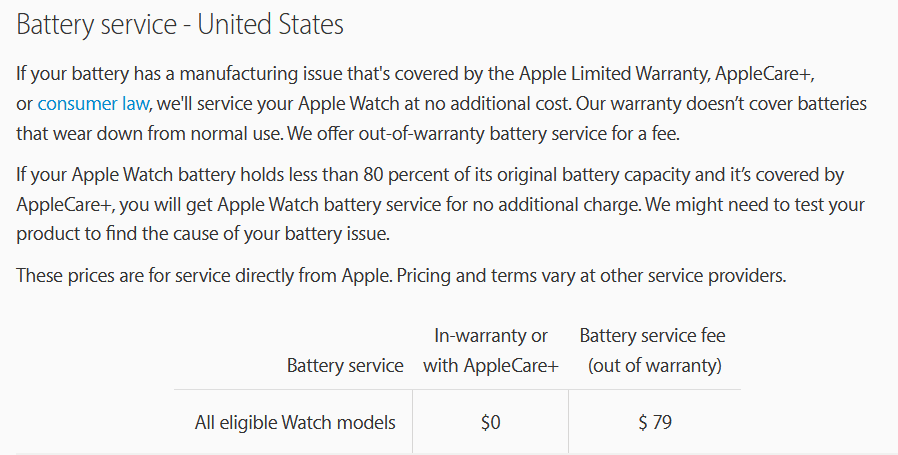Click the Battery service fee column header
Screen dimensions: 898x455
(652, 350)
